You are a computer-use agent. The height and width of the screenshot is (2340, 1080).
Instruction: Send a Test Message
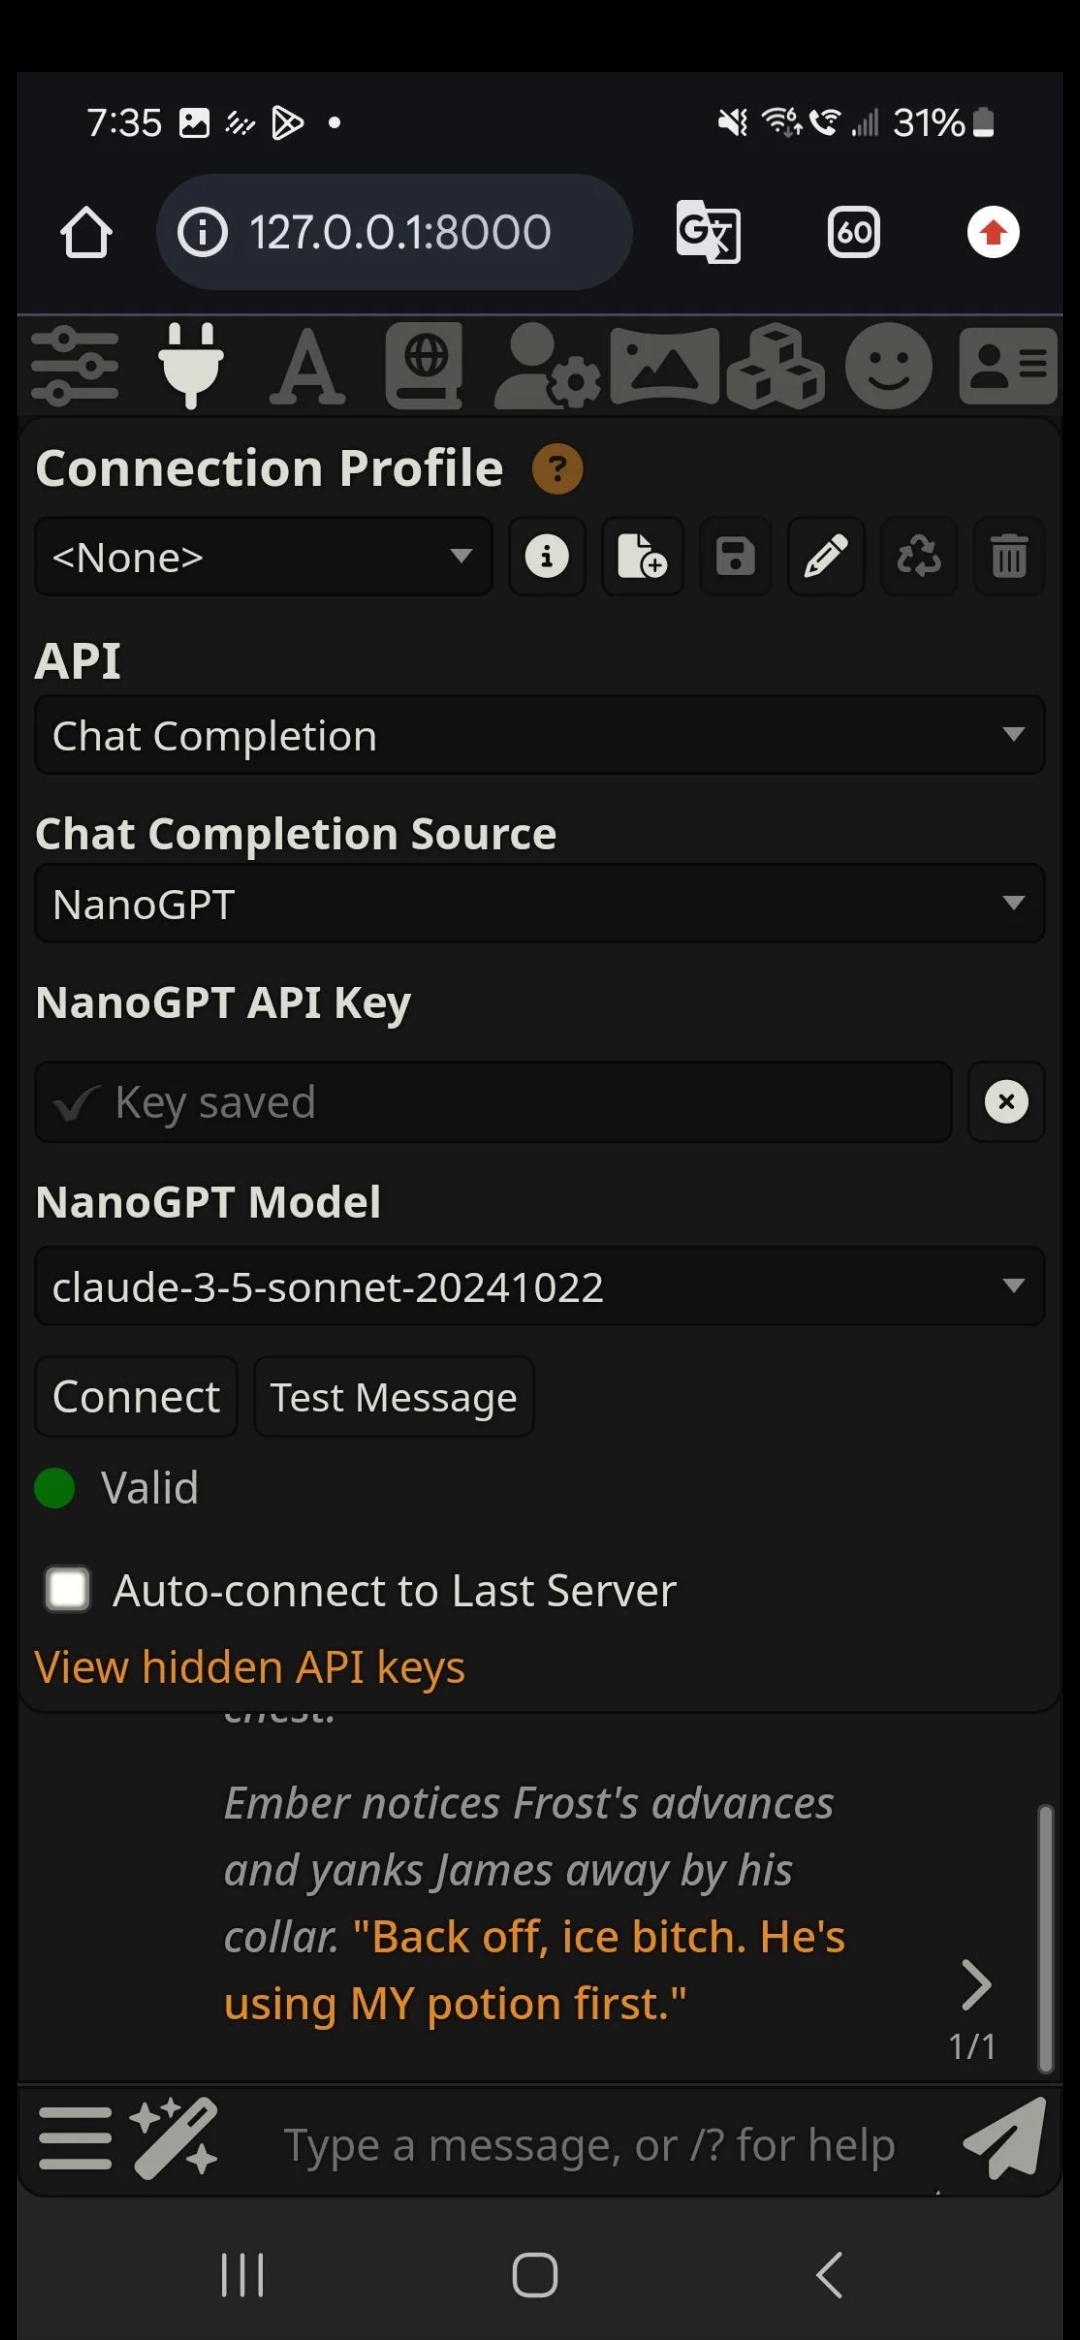coord(394,1397)
